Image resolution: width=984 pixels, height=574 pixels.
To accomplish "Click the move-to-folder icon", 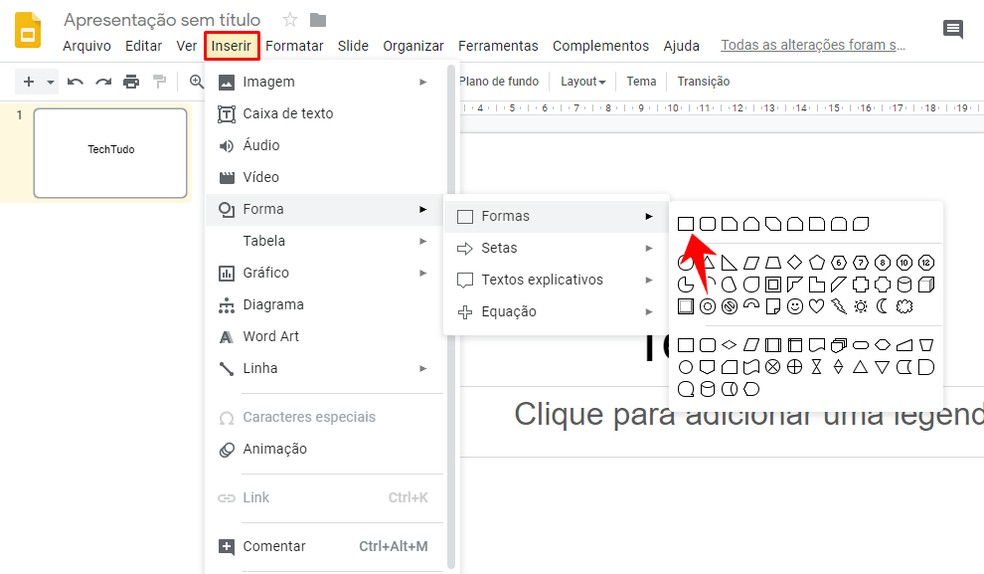I will click(318, 20).
